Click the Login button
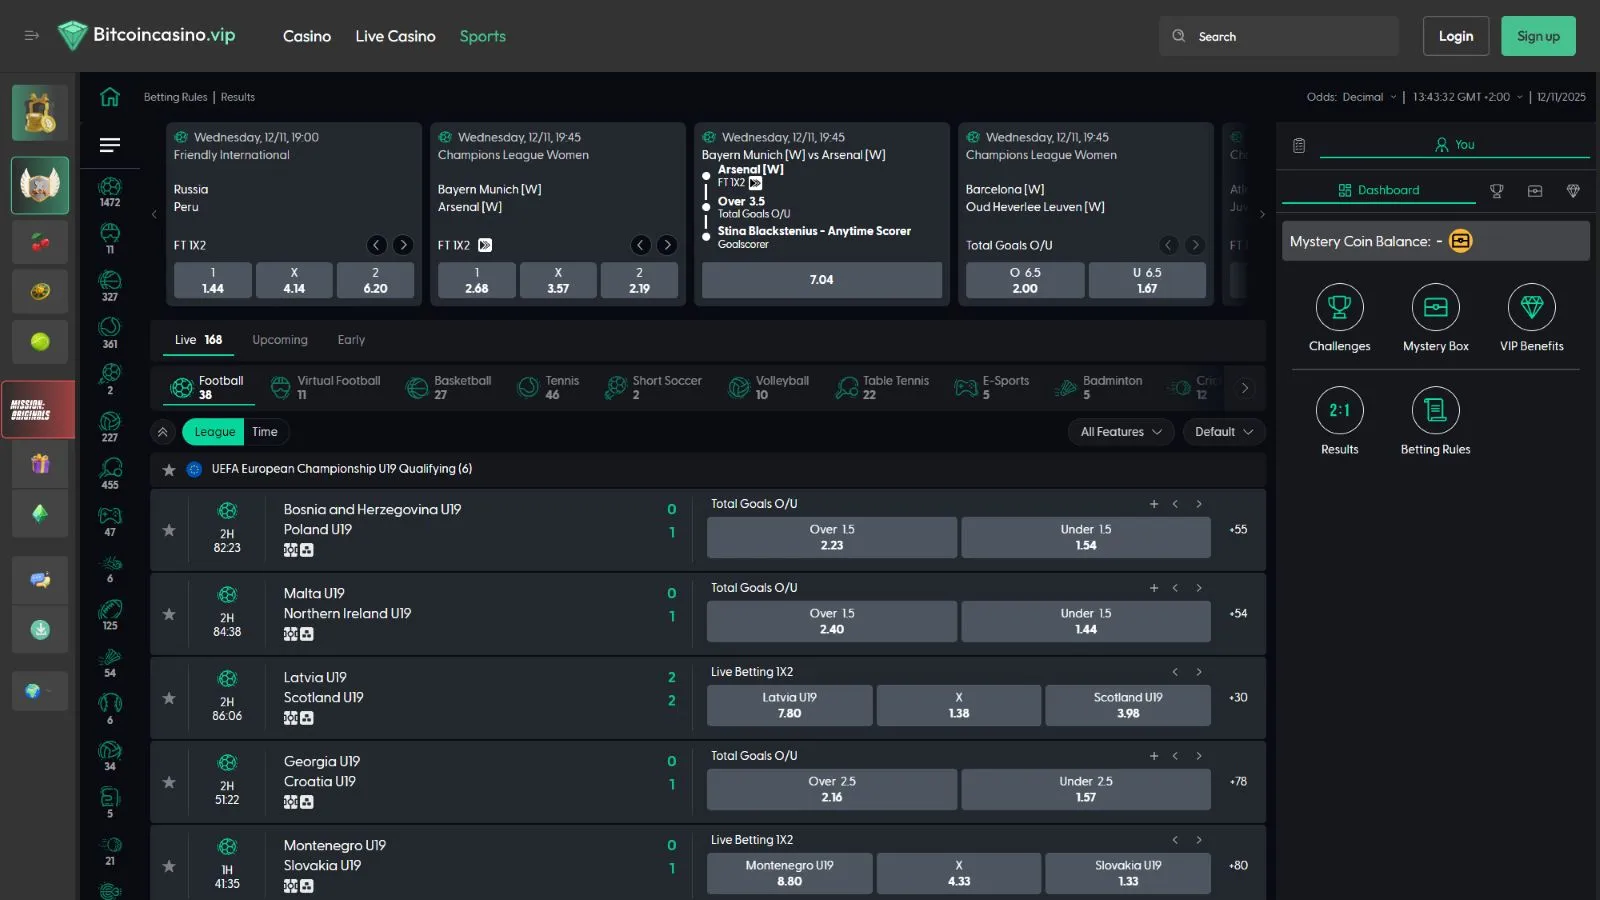Viewport: 1600px width, 900px height. point(1455,36)
